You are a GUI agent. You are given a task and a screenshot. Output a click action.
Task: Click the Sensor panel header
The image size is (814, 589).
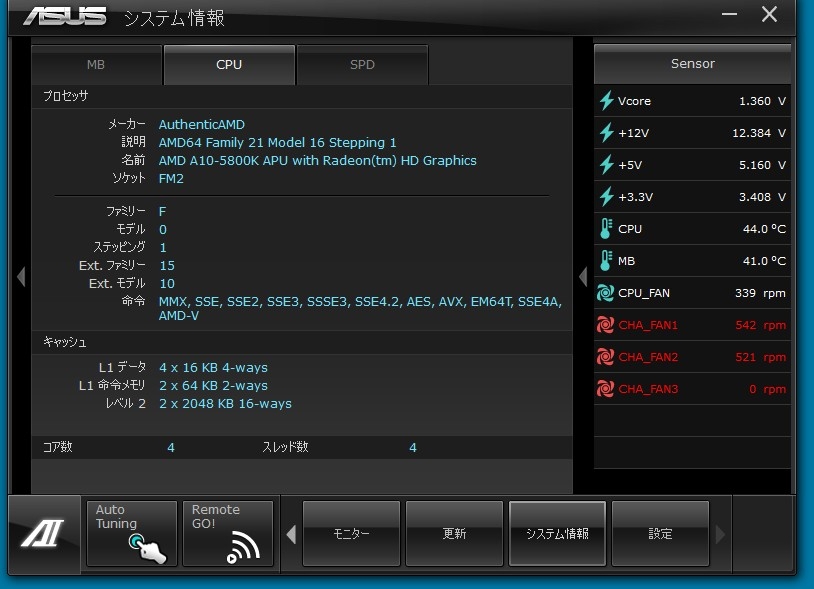693,64
